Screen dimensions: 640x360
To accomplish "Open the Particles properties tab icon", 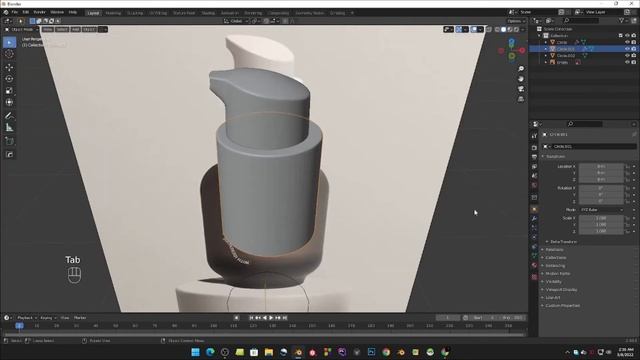I will (534, 228).
